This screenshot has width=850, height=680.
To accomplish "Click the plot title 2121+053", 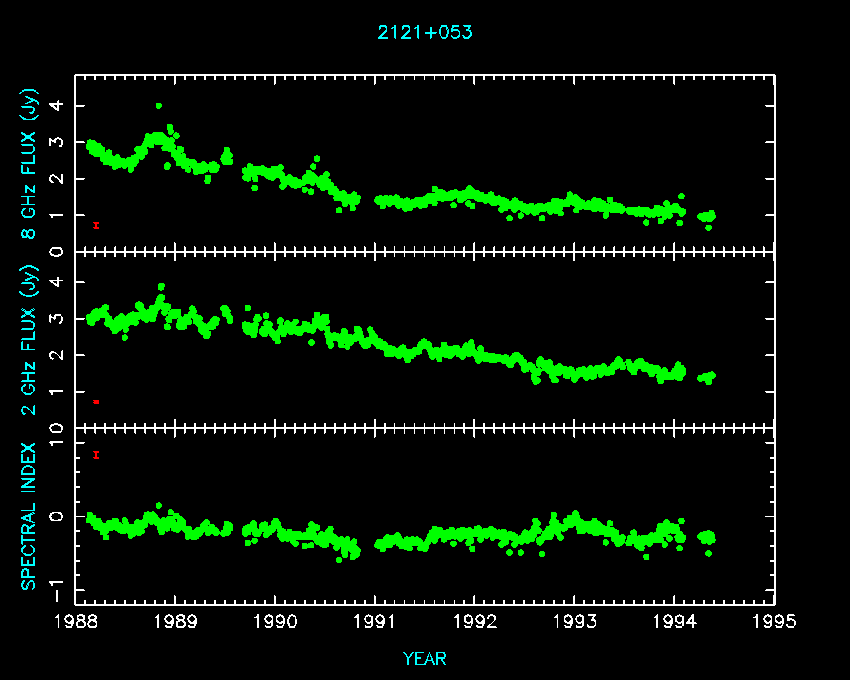I will (424, 32).
